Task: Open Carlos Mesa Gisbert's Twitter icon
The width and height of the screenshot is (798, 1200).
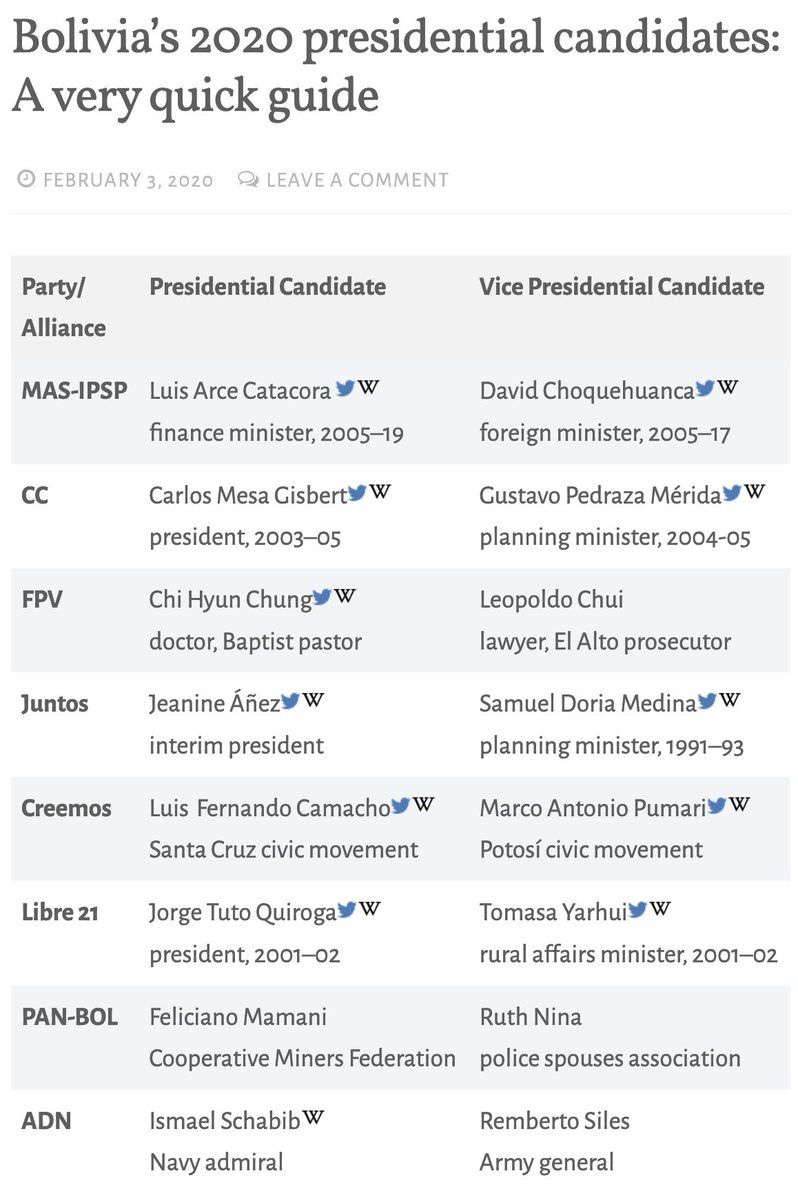Action: pos(357,492)
